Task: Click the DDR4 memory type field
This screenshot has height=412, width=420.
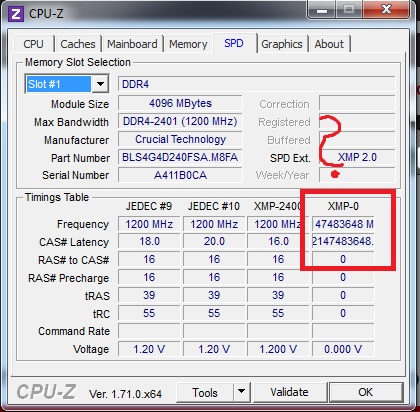Action: (x=257, y=84)
